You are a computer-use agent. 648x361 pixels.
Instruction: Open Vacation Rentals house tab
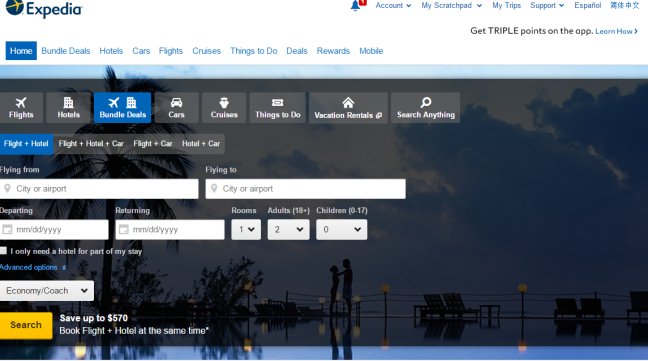point(348,108)
